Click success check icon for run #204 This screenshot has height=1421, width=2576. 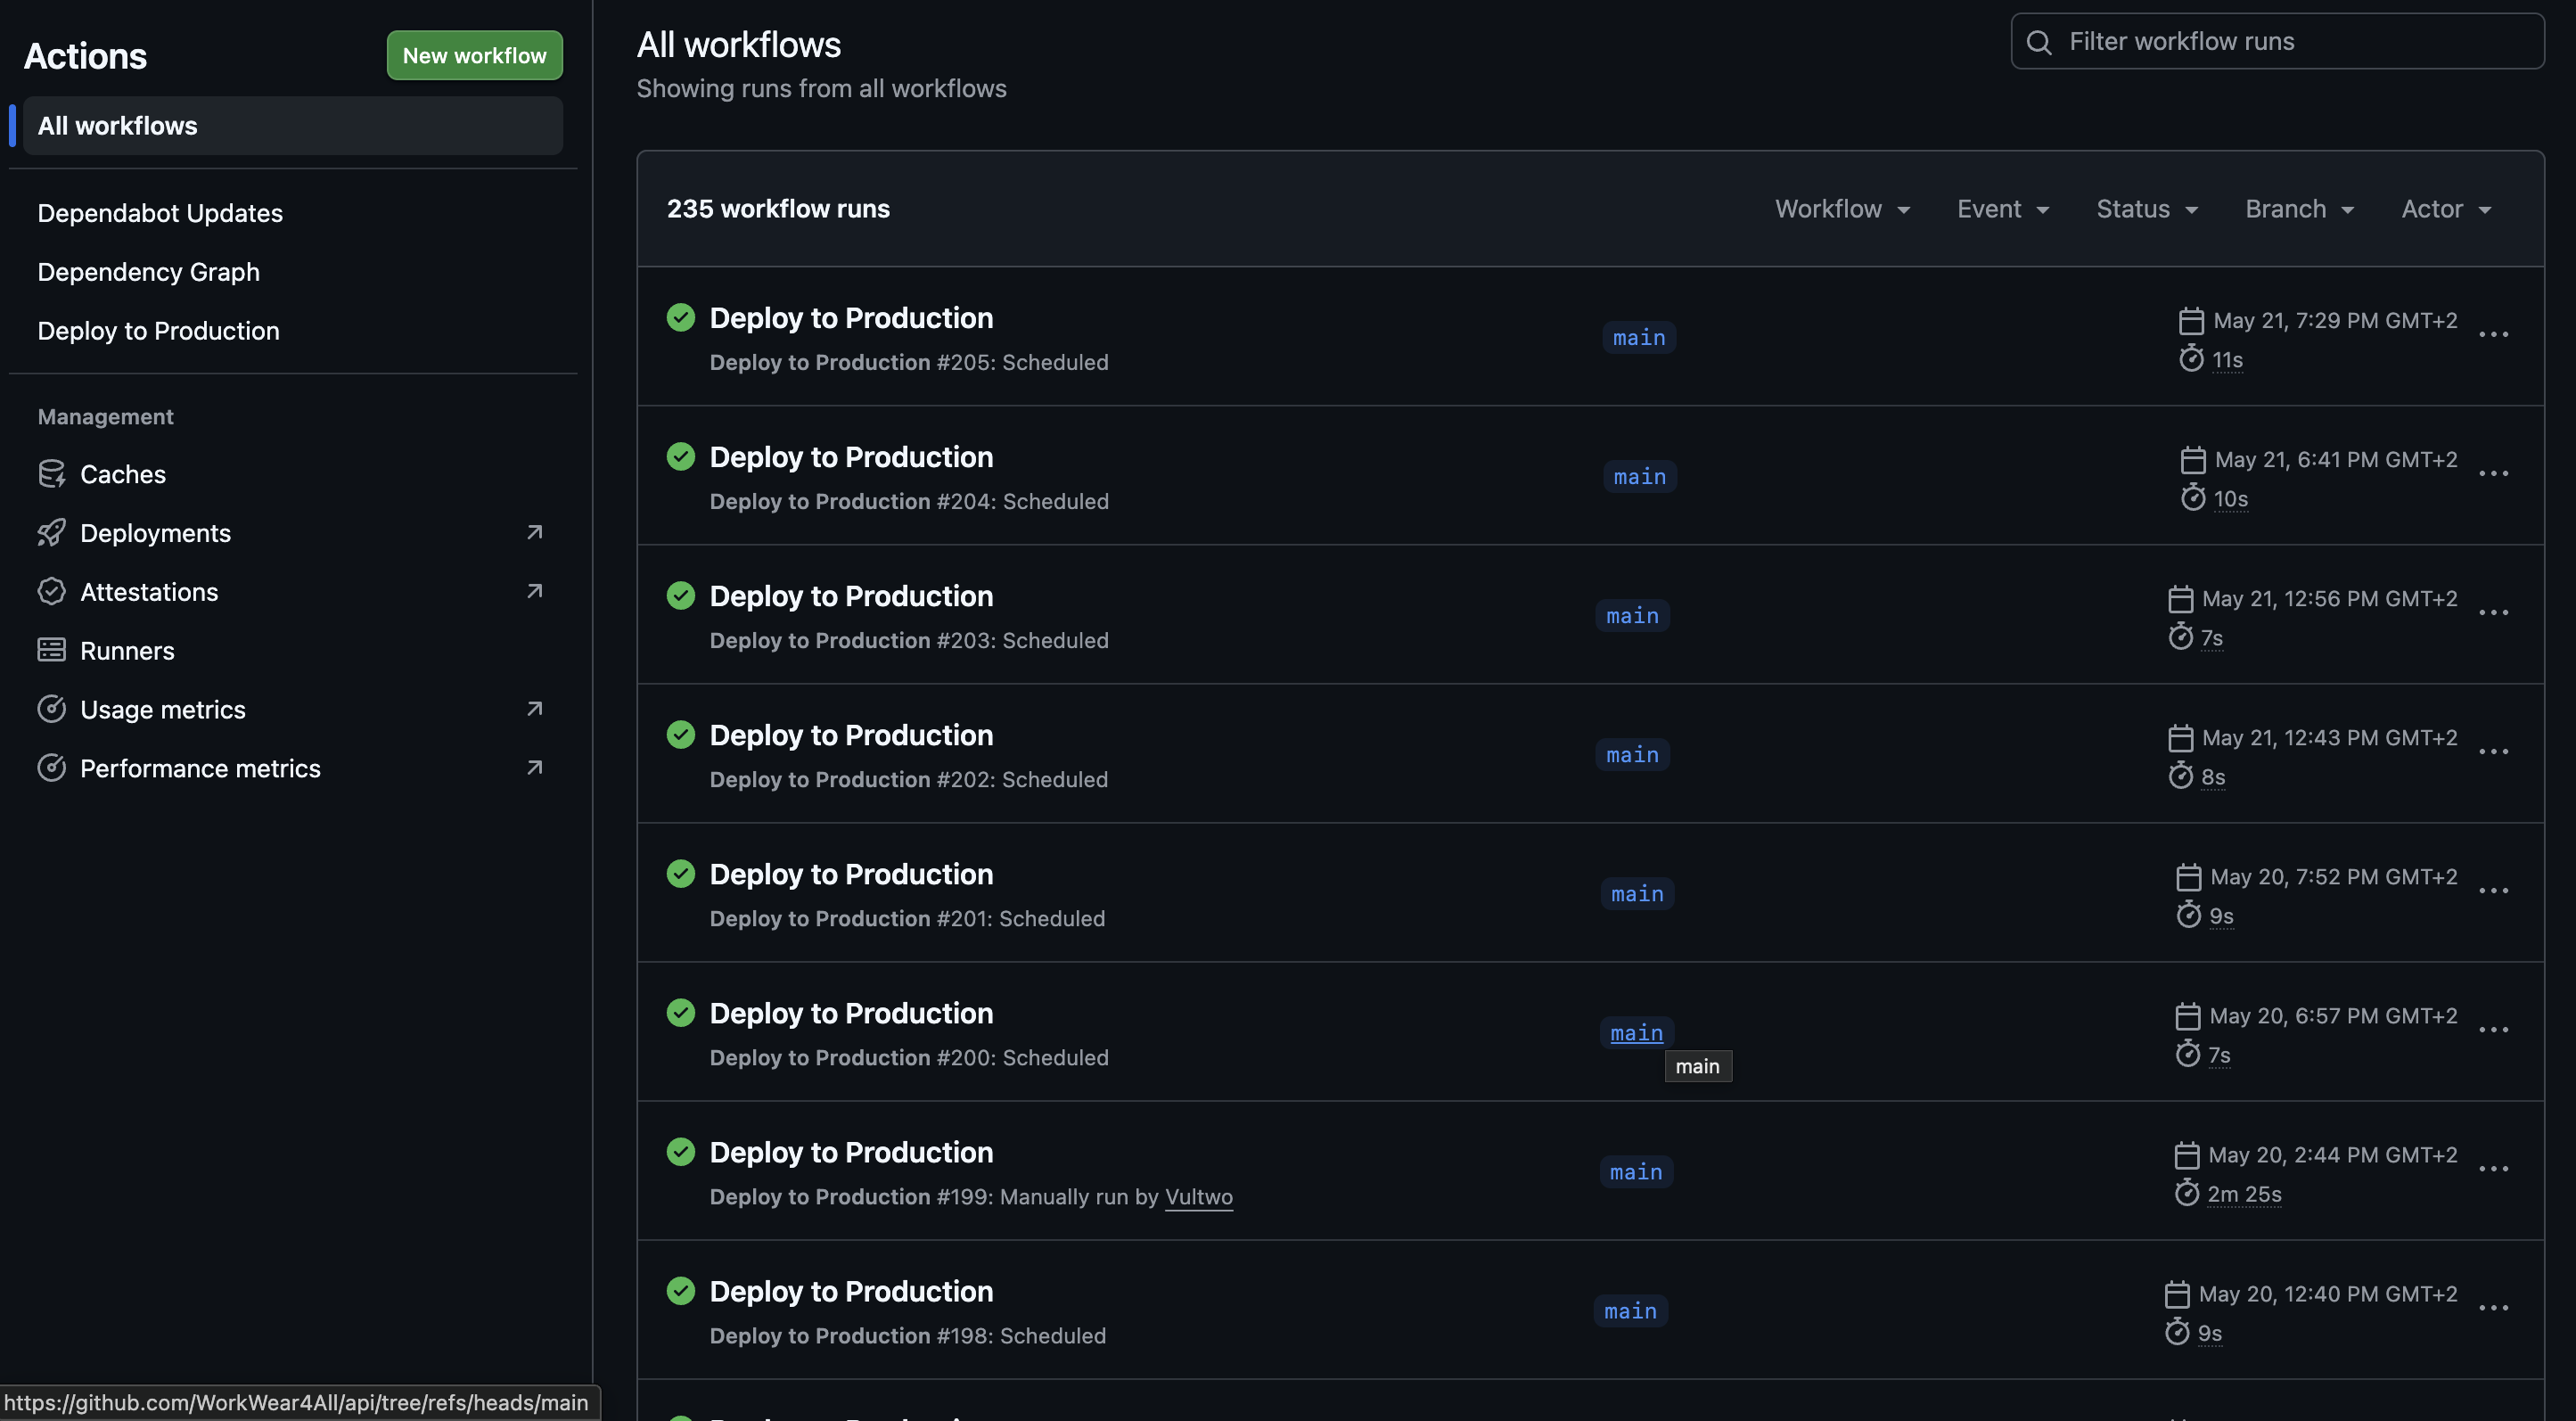681,456
